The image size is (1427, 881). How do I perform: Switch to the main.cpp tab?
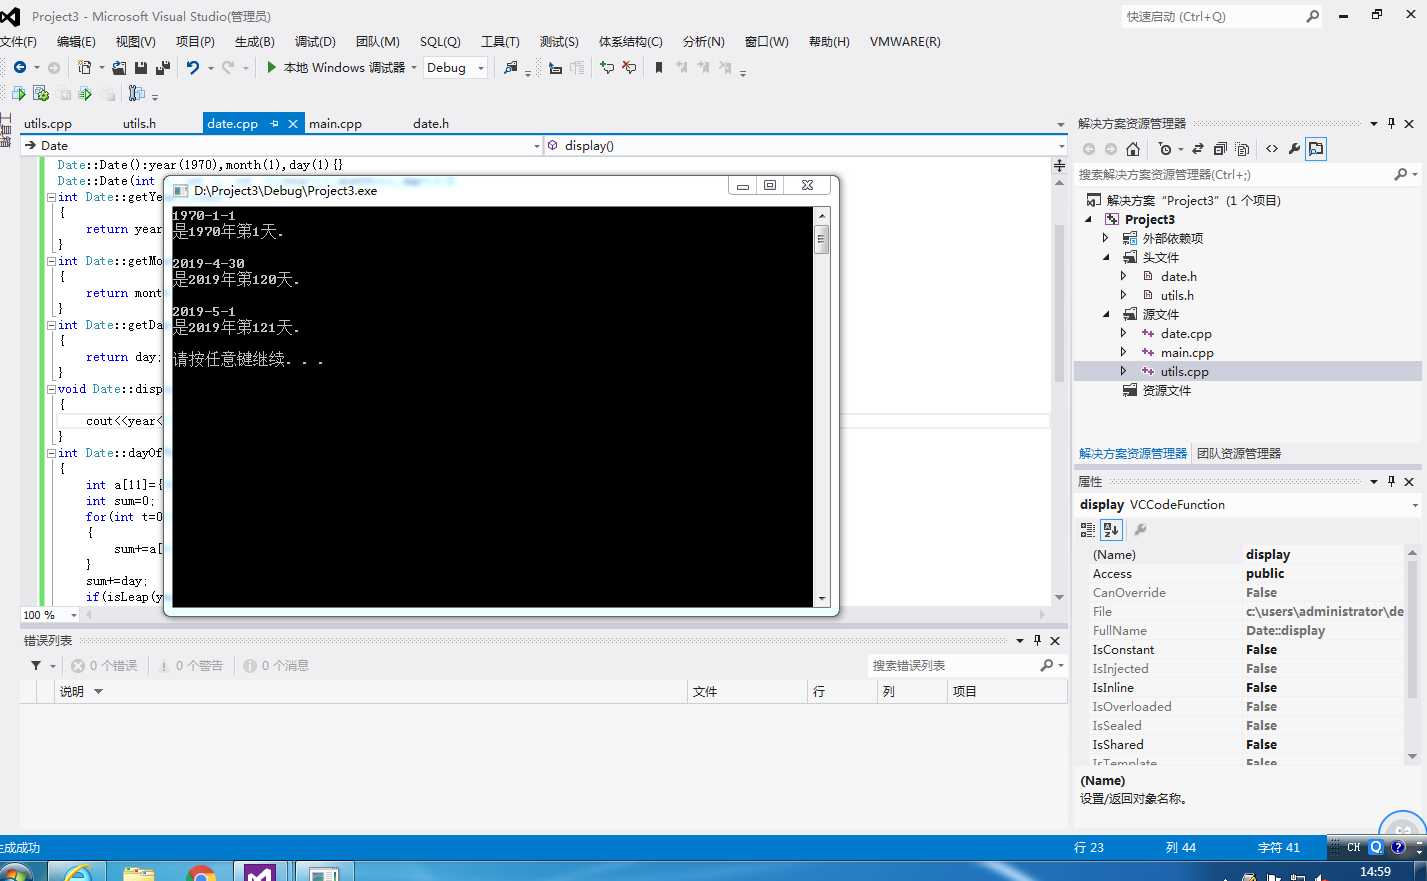[x=335, y=123]
